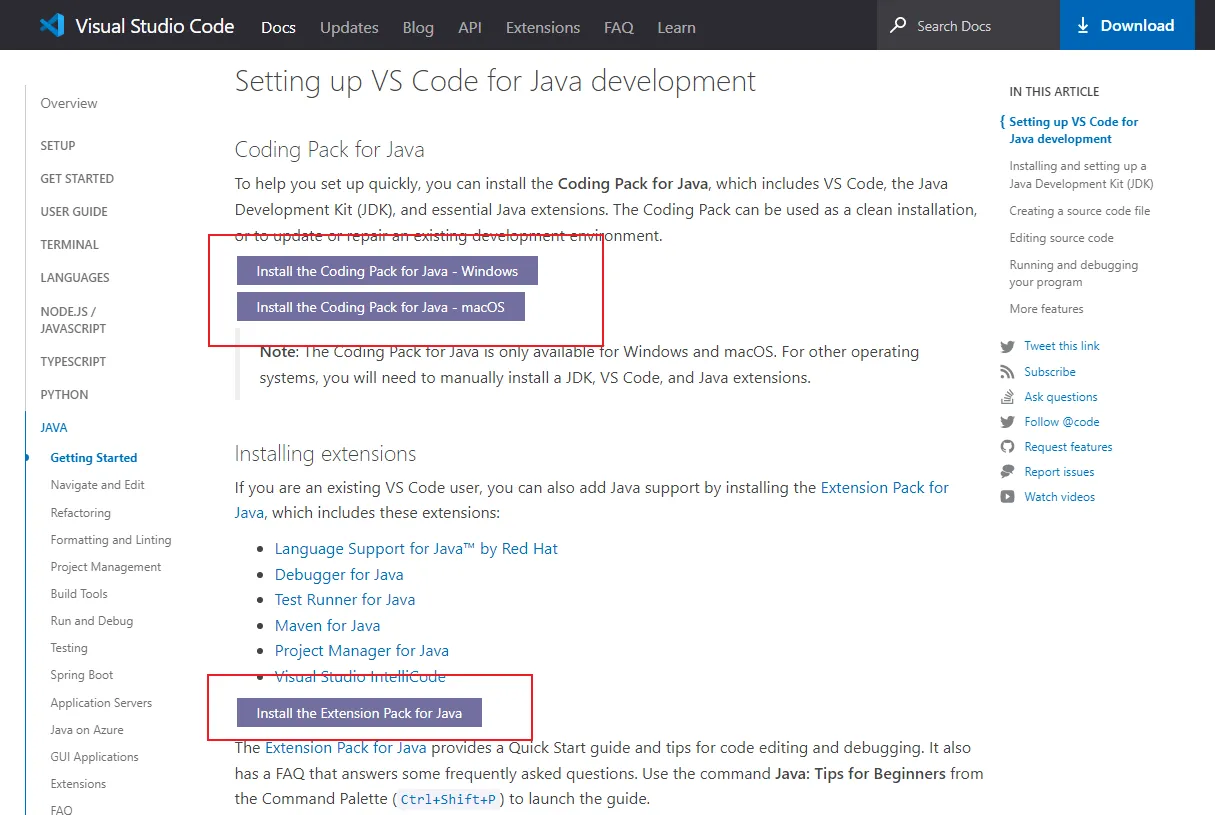Expand the LANGUAGES section

coord(75,277)
